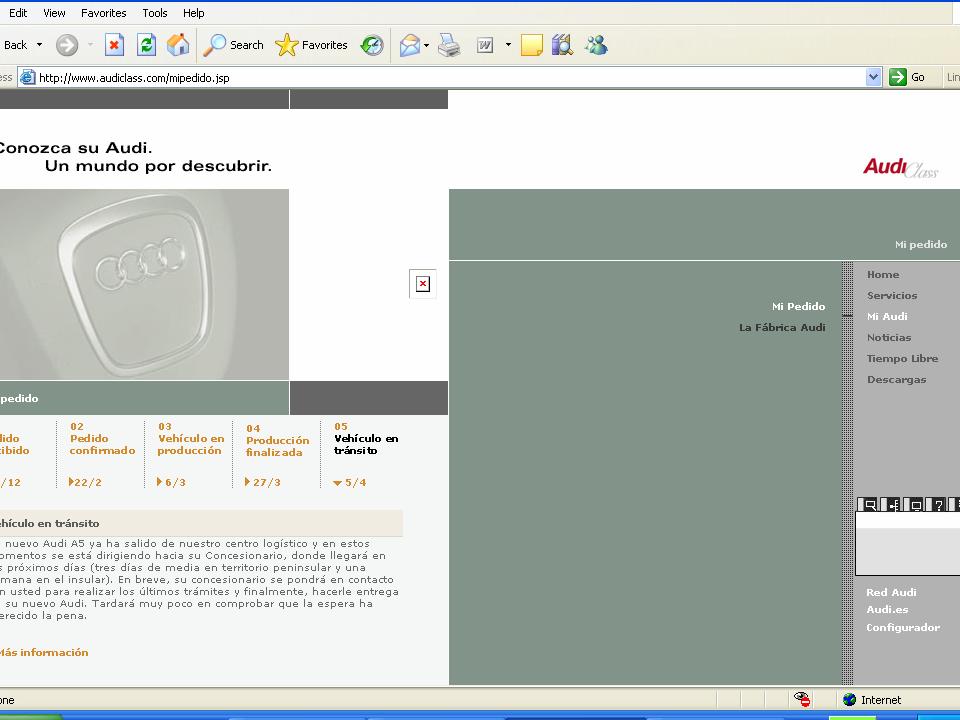Open the Configurador link
This screenshot has height=720, width=960.
(x=902, y=628)
